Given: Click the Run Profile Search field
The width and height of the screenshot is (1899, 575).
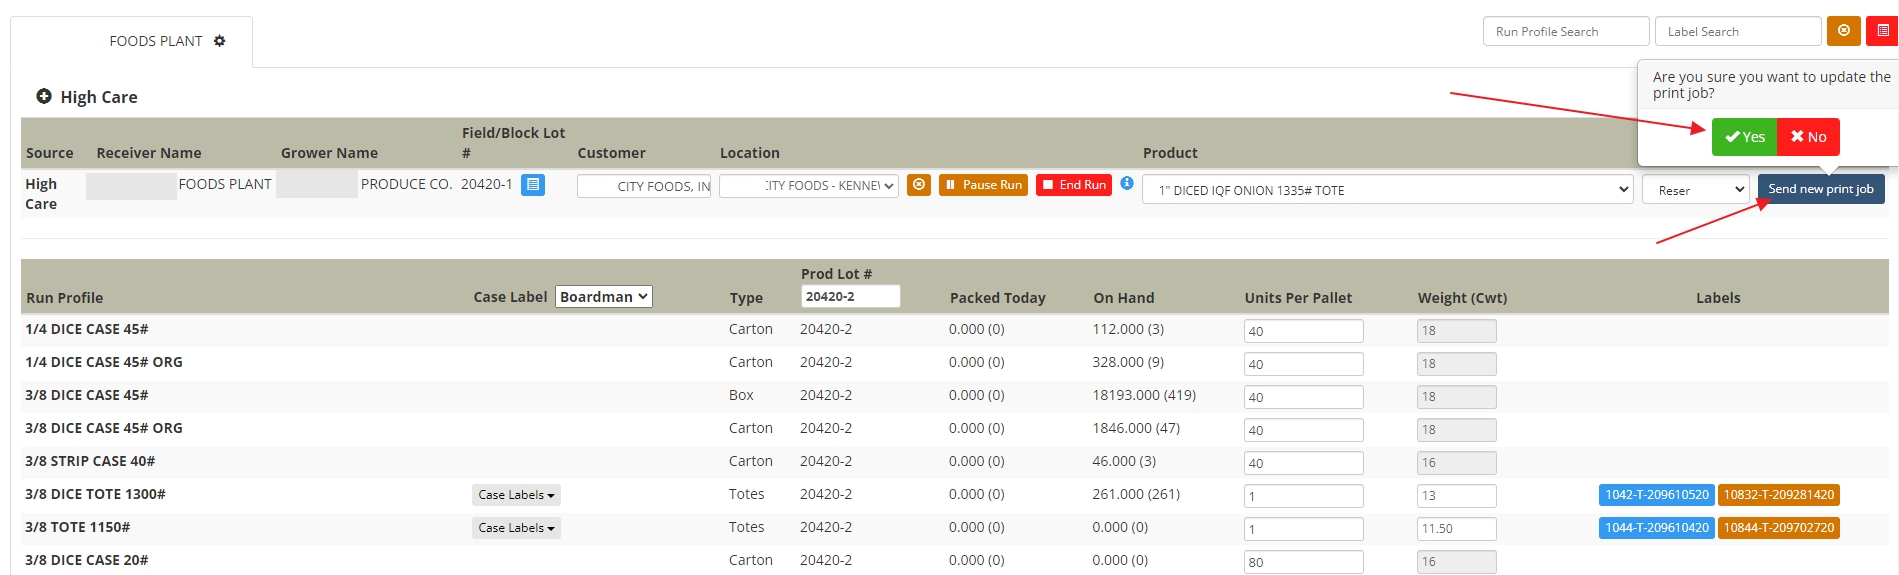Looking at the screenshot, I should pyautogui.click(x=1565, y=32).
